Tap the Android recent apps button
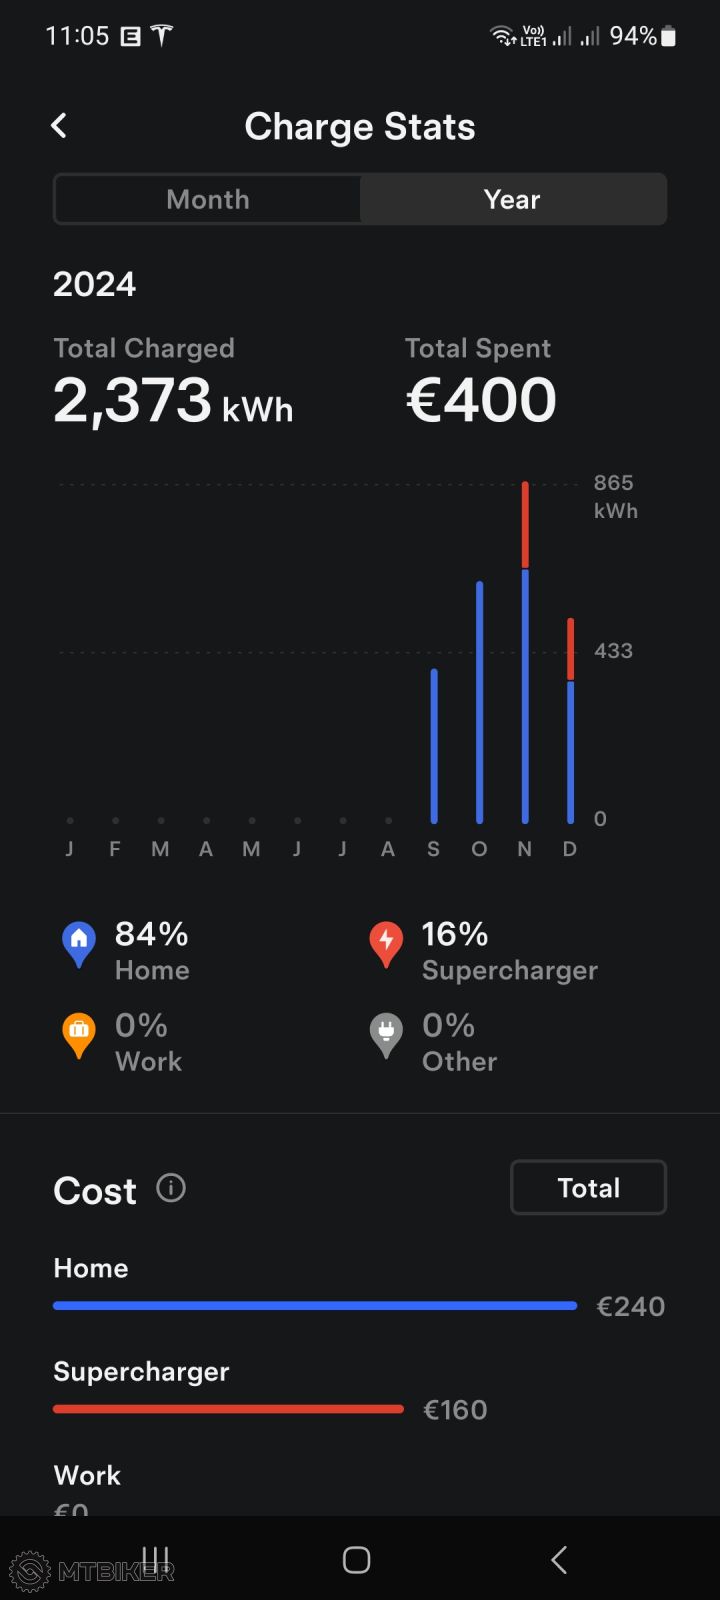Image resolution: width=720 pixels, height=1600 pixels. [155, 1560]
